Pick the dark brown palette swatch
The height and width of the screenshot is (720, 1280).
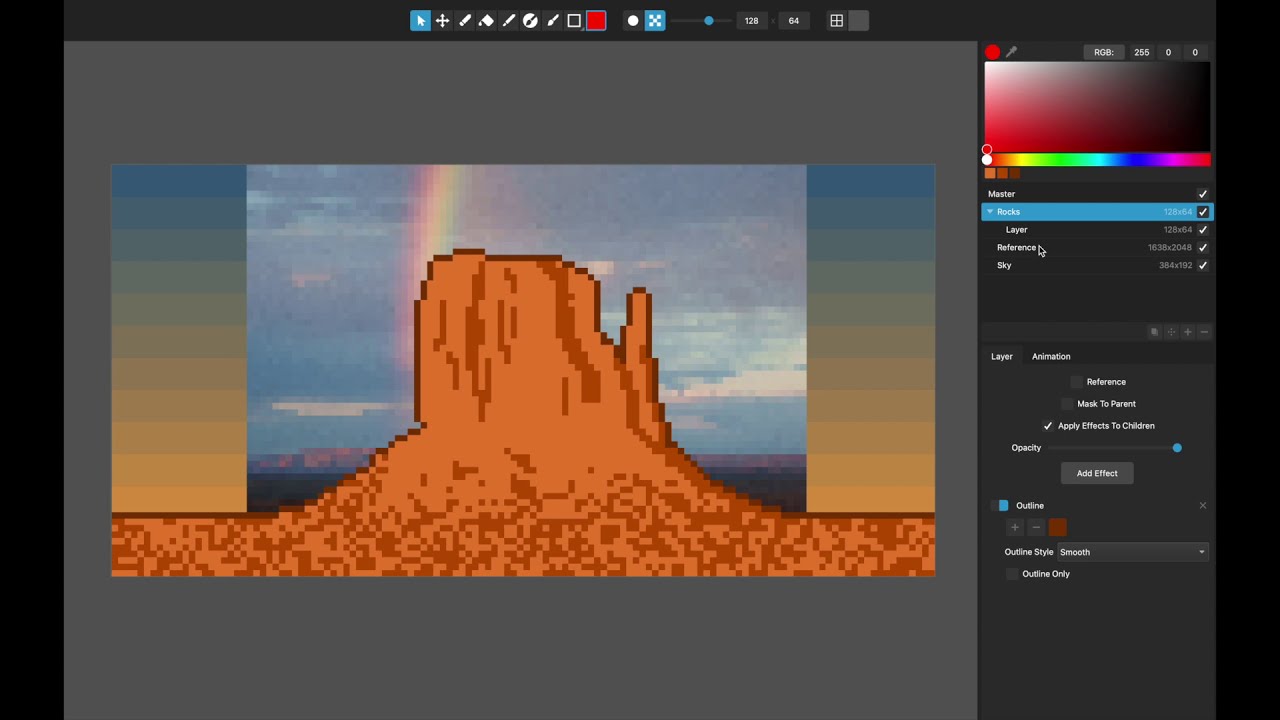pos(1014,173)
